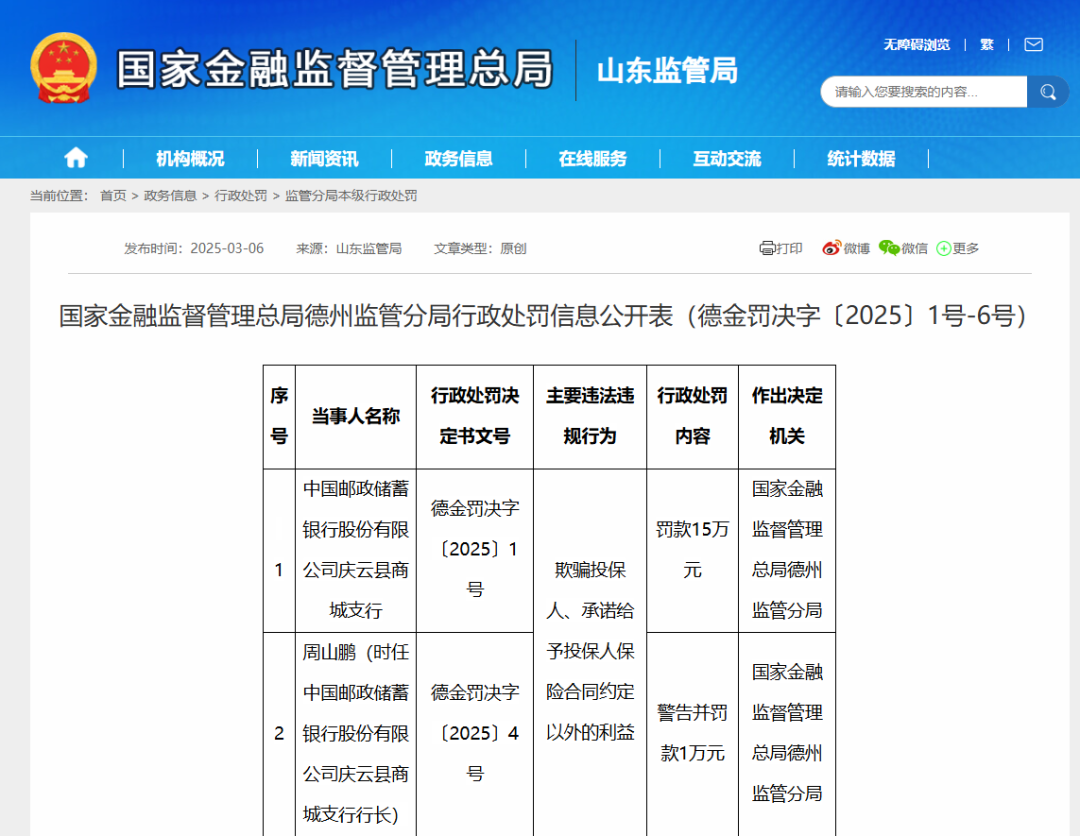This screenshot has height=836, width=1080.
Task: Click the 山东监管局 heading
Action: [667, 70]
